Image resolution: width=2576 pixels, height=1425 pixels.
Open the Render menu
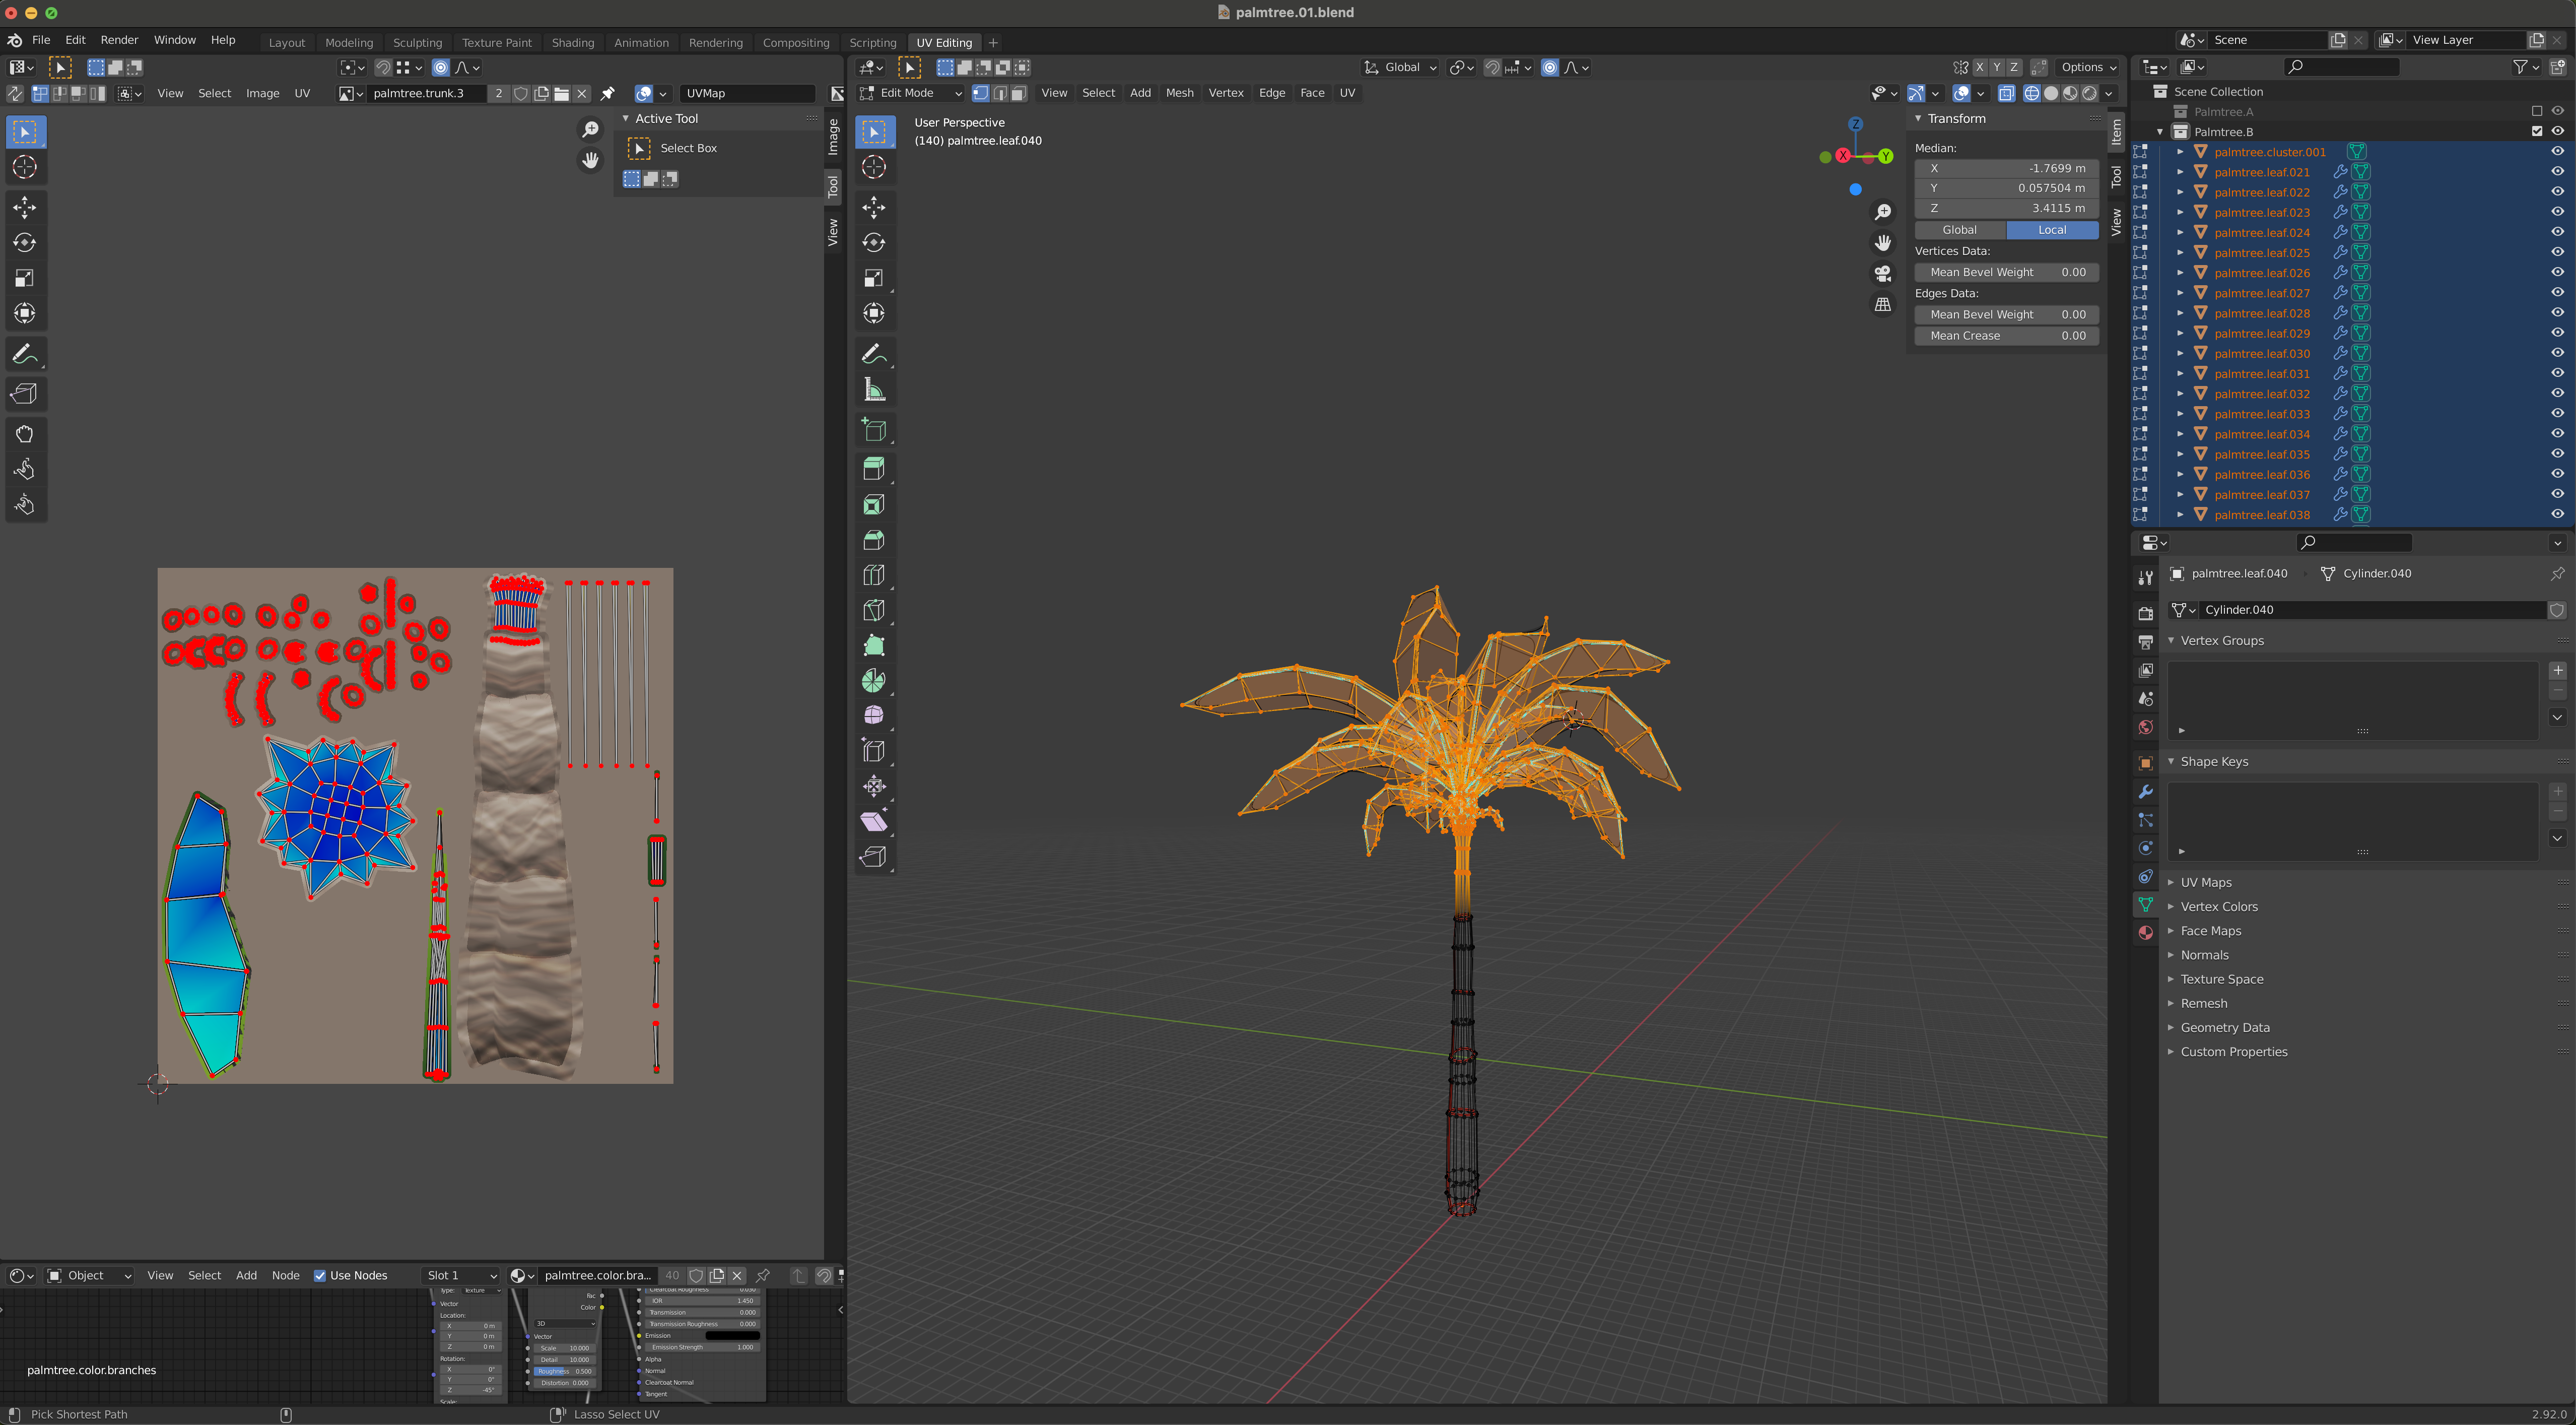point(119,40)
